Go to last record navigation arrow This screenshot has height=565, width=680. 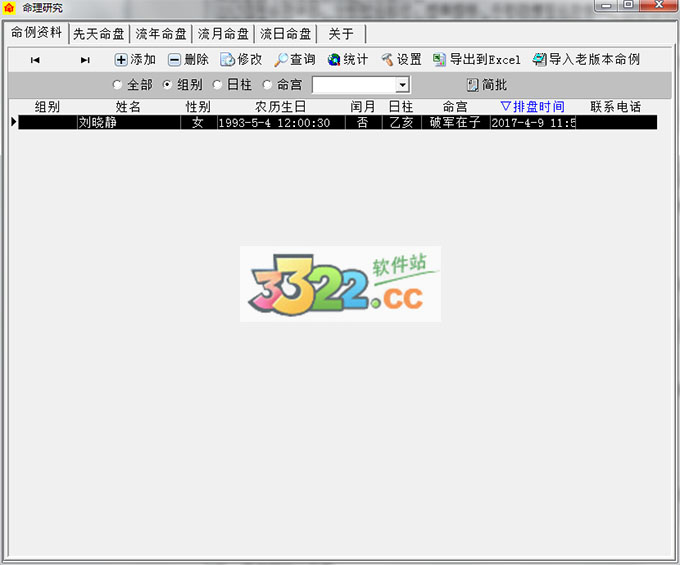(x=85, y=60)
